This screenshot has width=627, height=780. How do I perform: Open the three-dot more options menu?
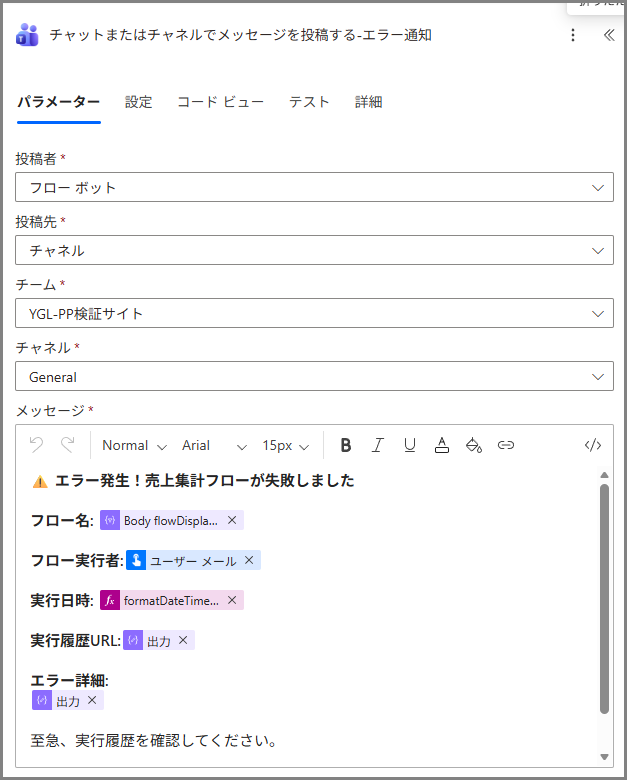(573, 35)
